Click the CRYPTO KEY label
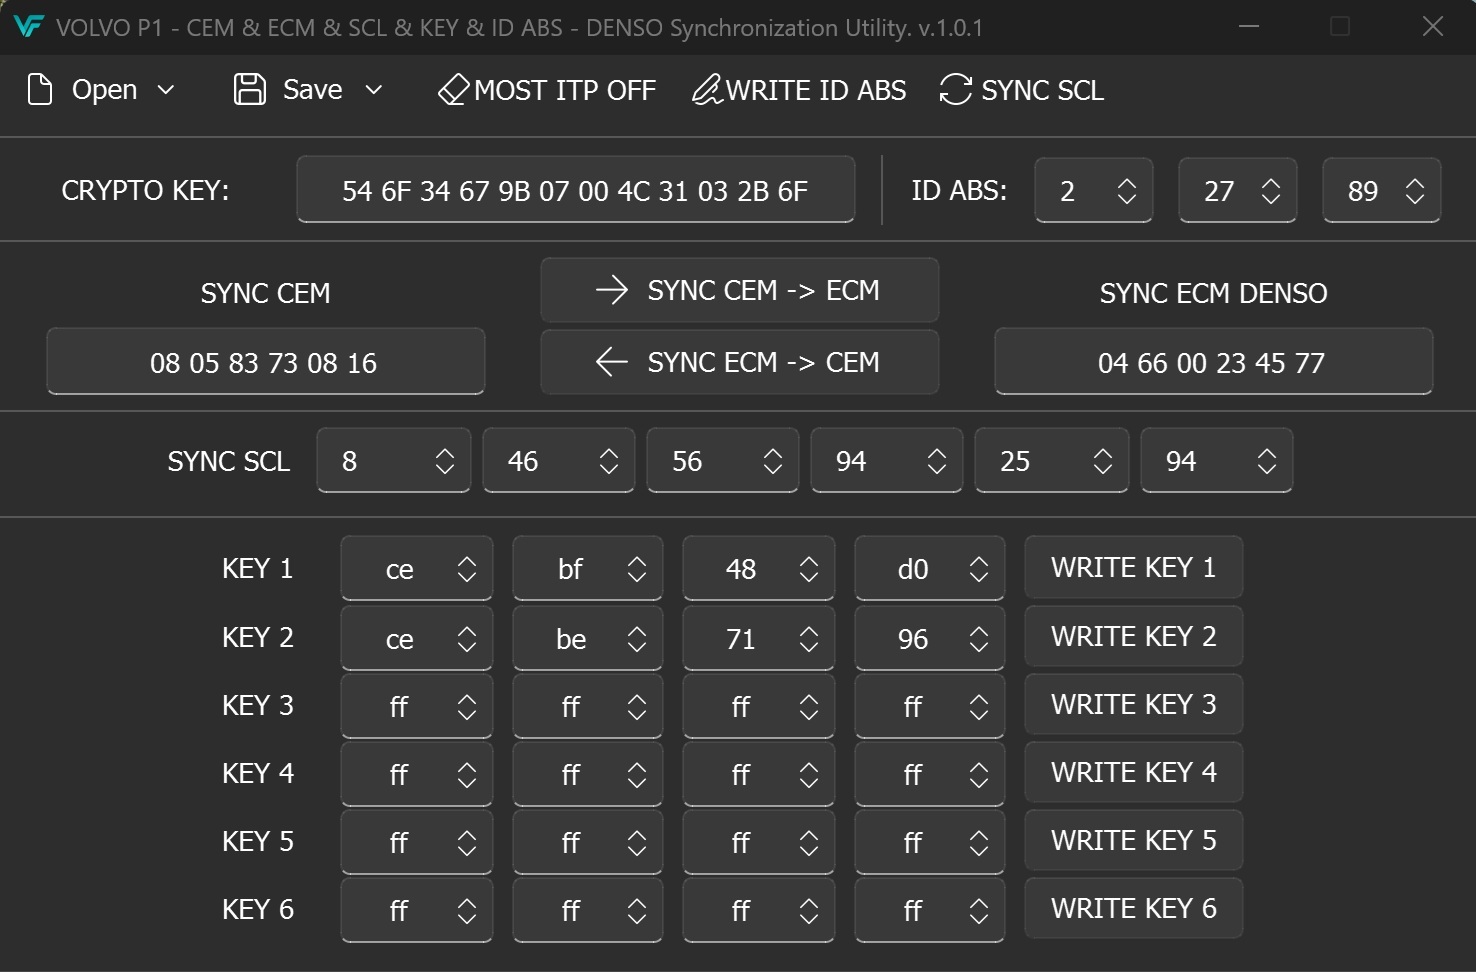The image size is (1476, 972). point(145,190)
